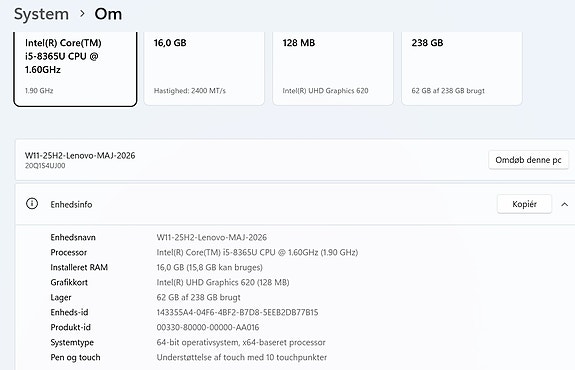Click PC name W11-25H2-Lenovo-MAJ-2026 in header card
Image resolution: width=575 pixels, height=370 pixels.
[80, 155]
